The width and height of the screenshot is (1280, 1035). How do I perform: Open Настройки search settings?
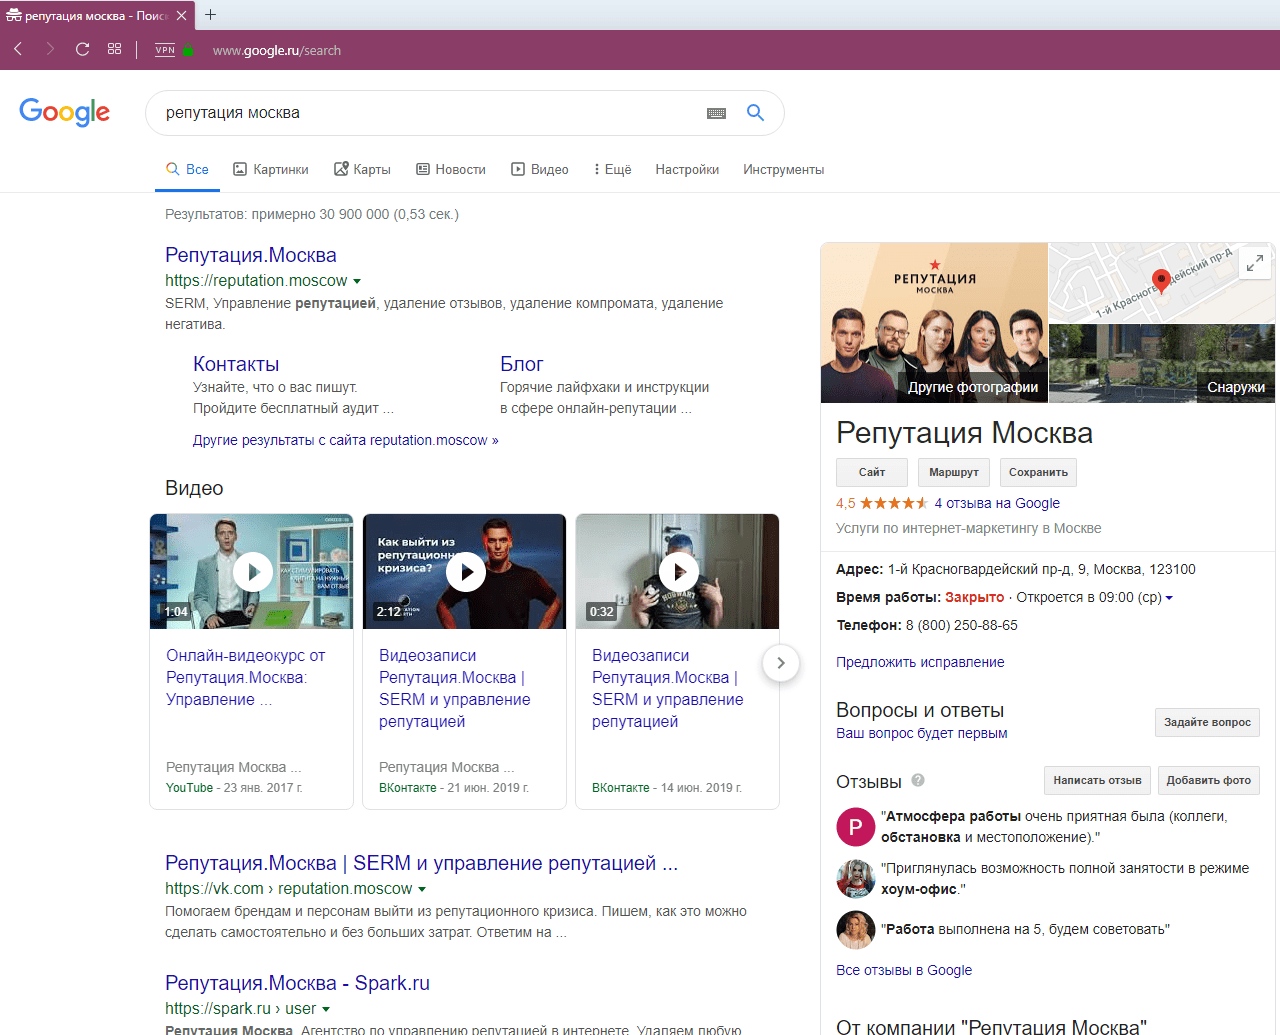tap(687, 169)
